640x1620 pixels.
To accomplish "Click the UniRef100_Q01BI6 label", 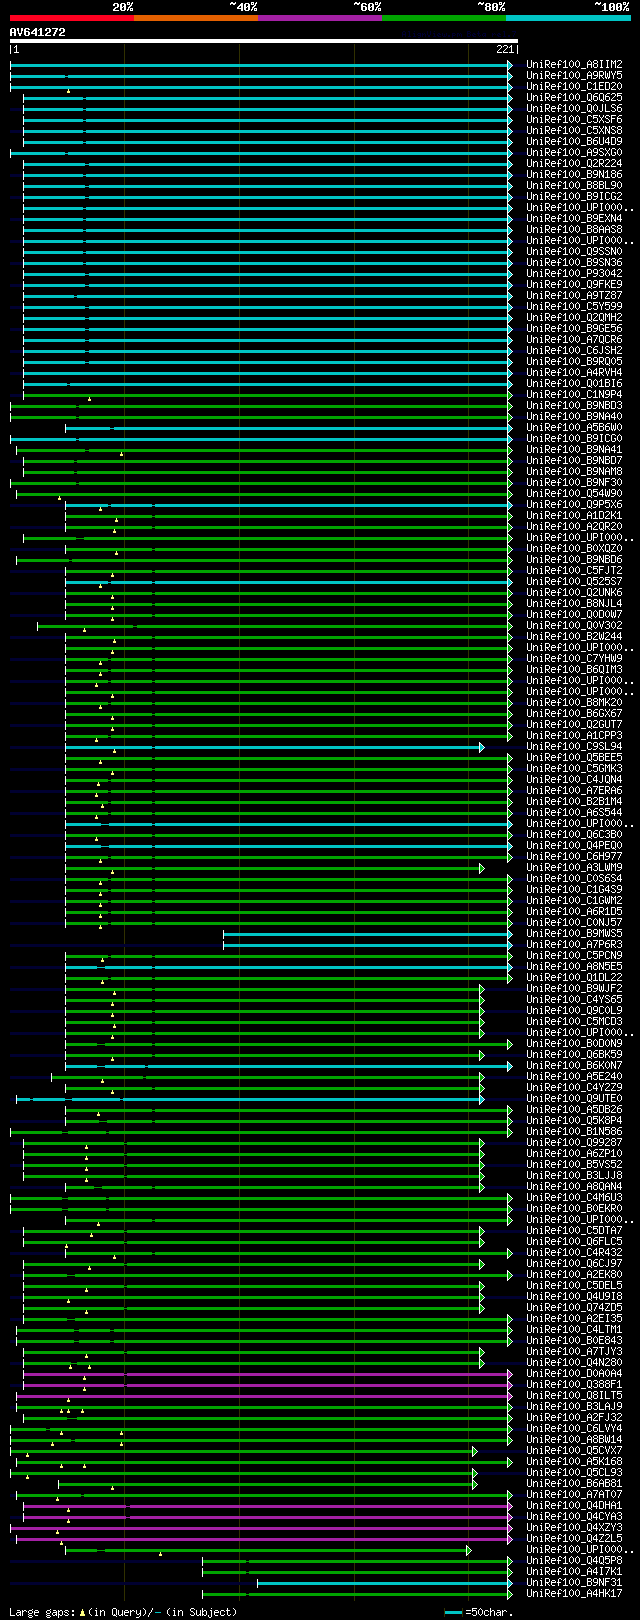I will [x=574, y=383].
